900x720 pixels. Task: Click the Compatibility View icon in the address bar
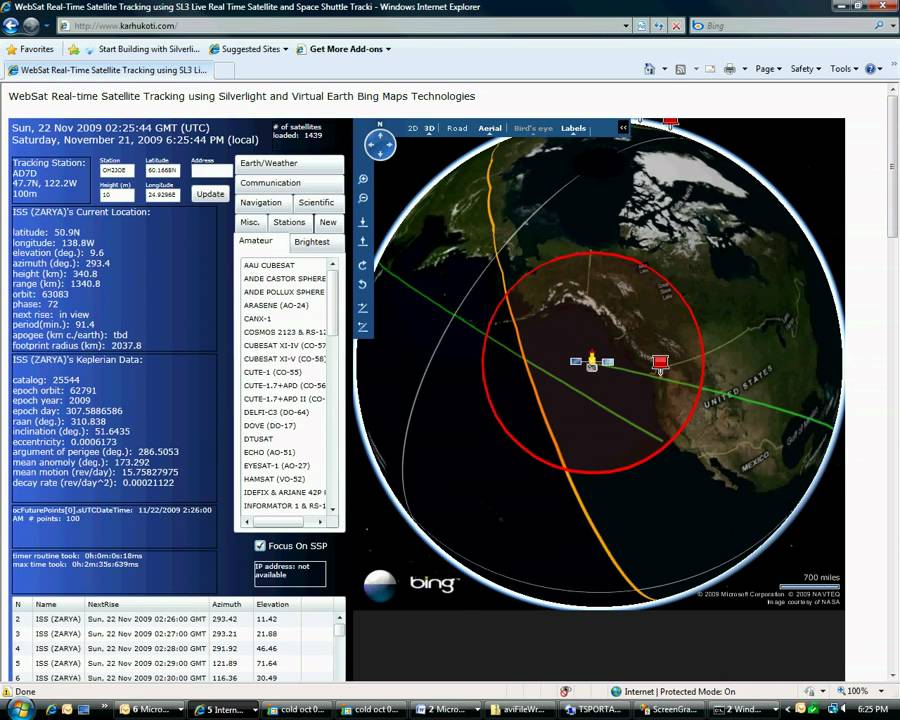[x=642, y=26]
